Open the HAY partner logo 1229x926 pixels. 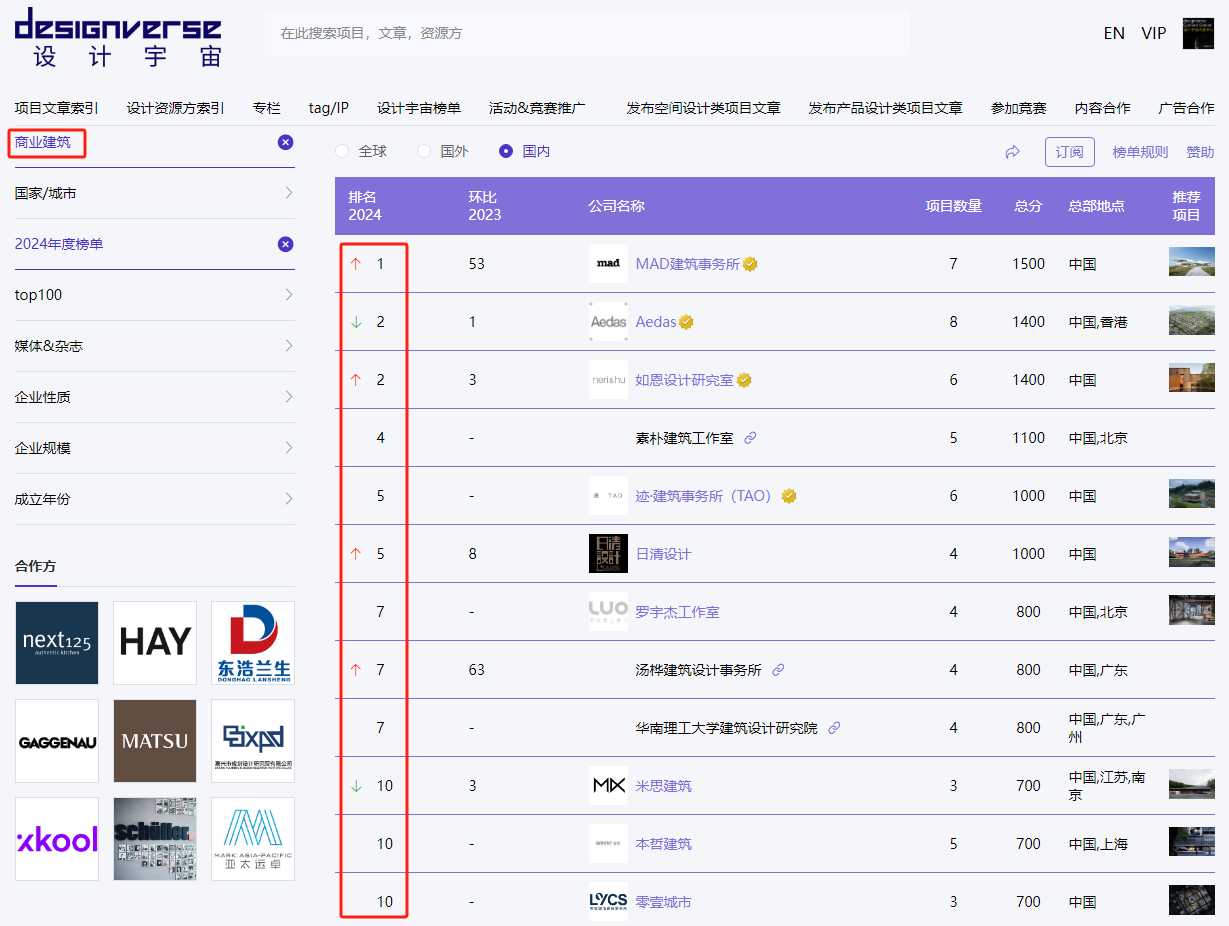click(x=155, y=643)
